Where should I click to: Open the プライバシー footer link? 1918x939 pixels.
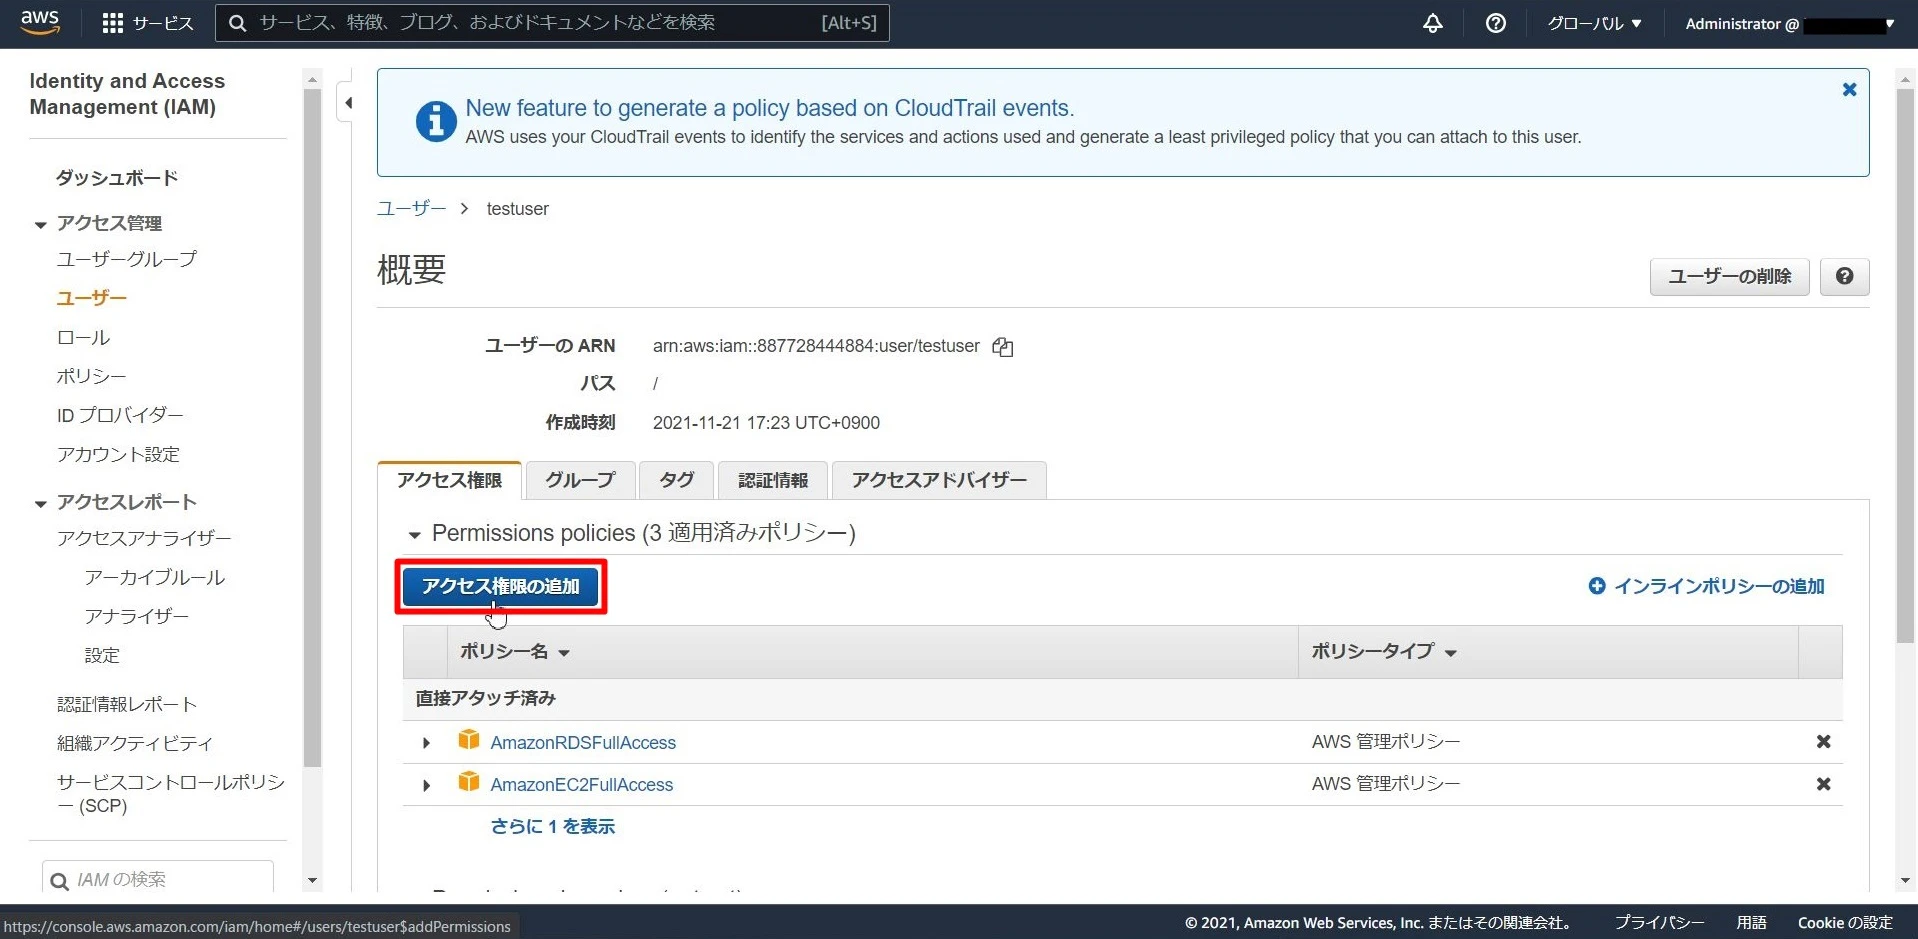(1659, 923)
